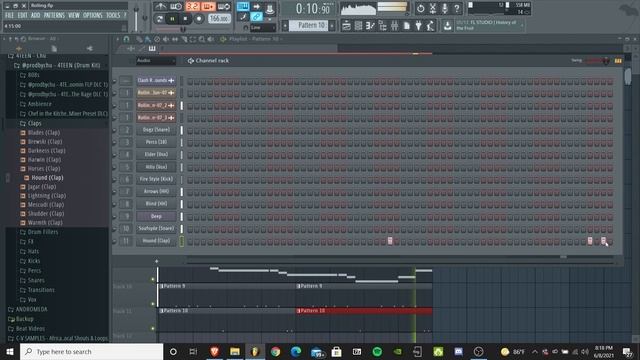Image resolution: width=640 pixels, height=360 pixels.
Task: Open the ADD menu
Action: (36, 15)
